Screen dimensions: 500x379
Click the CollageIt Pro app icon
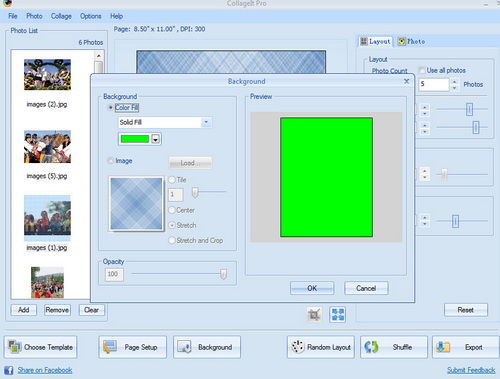6,3
